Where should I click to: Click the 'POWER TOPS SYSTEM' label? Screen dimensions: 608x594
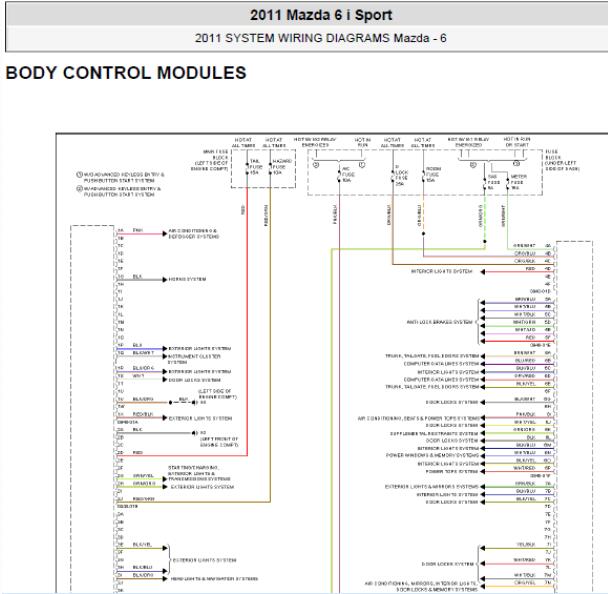pos(452,471)
